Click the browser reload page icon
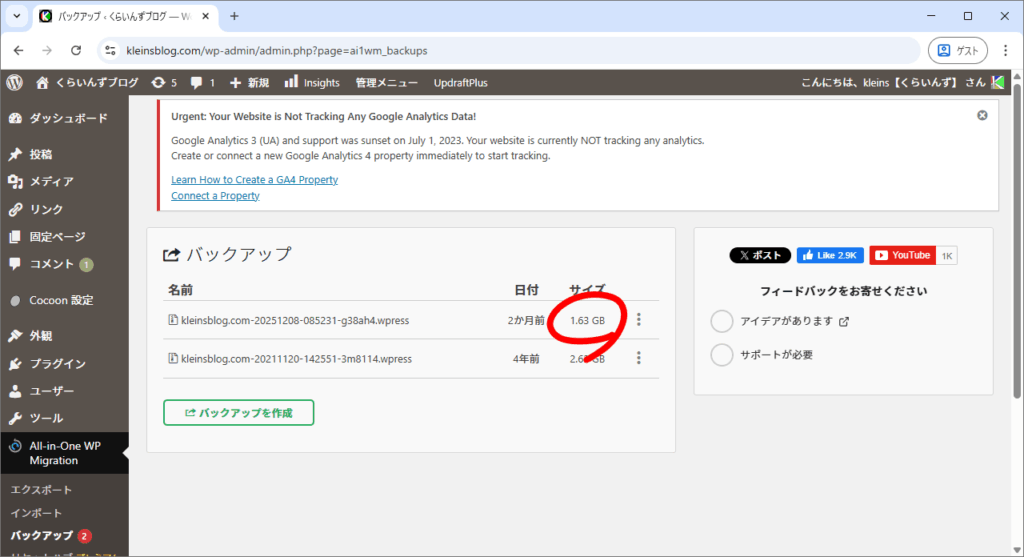 pos(76,50)
